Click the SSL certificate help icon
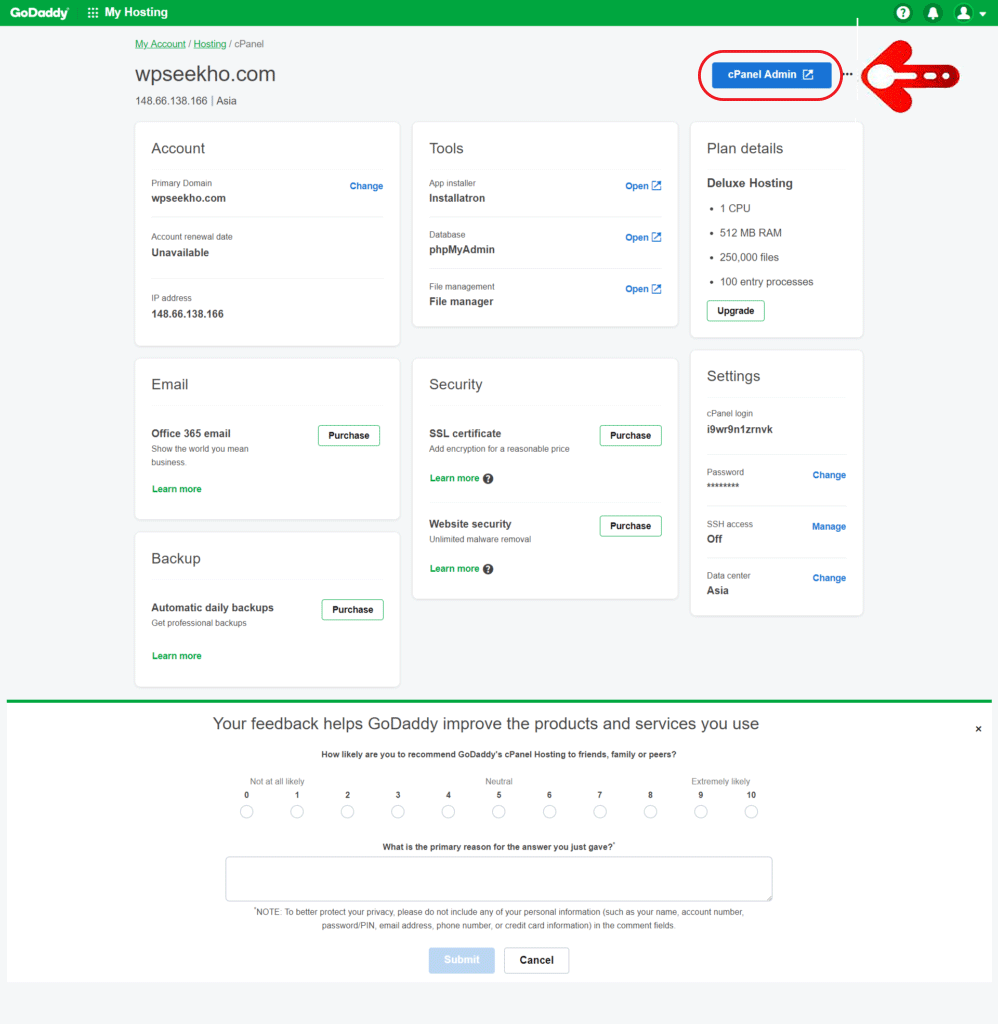 [488, 479]
